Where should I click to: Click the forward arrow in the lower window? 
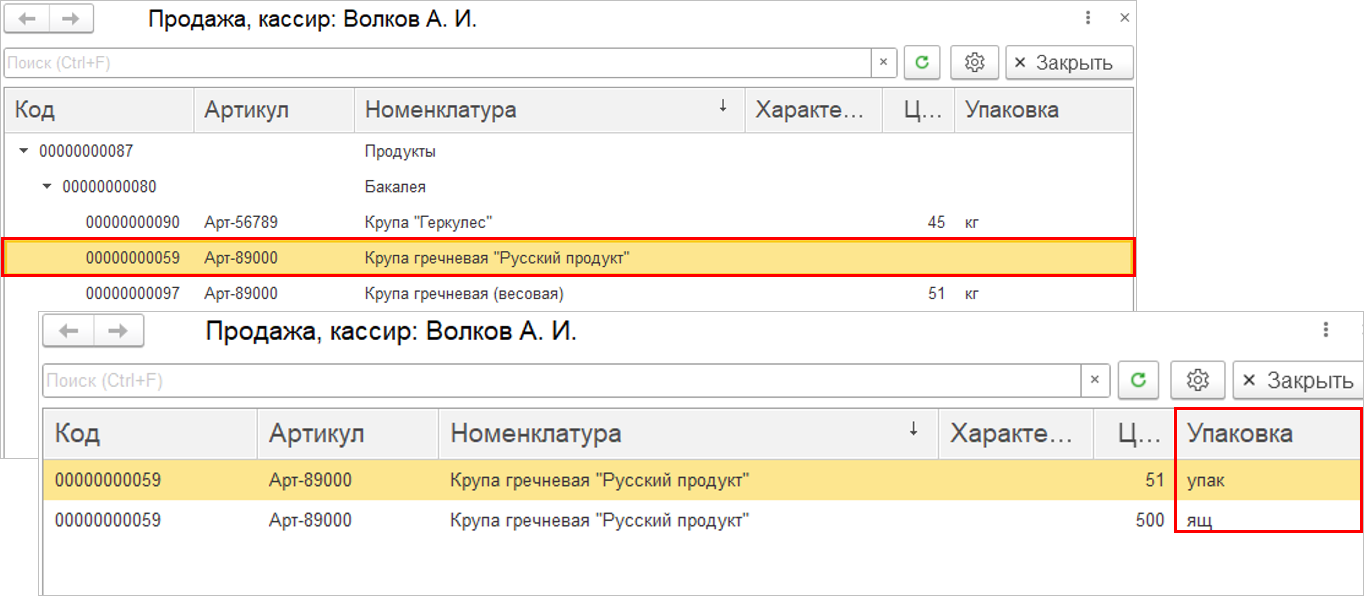coord(119,331)
